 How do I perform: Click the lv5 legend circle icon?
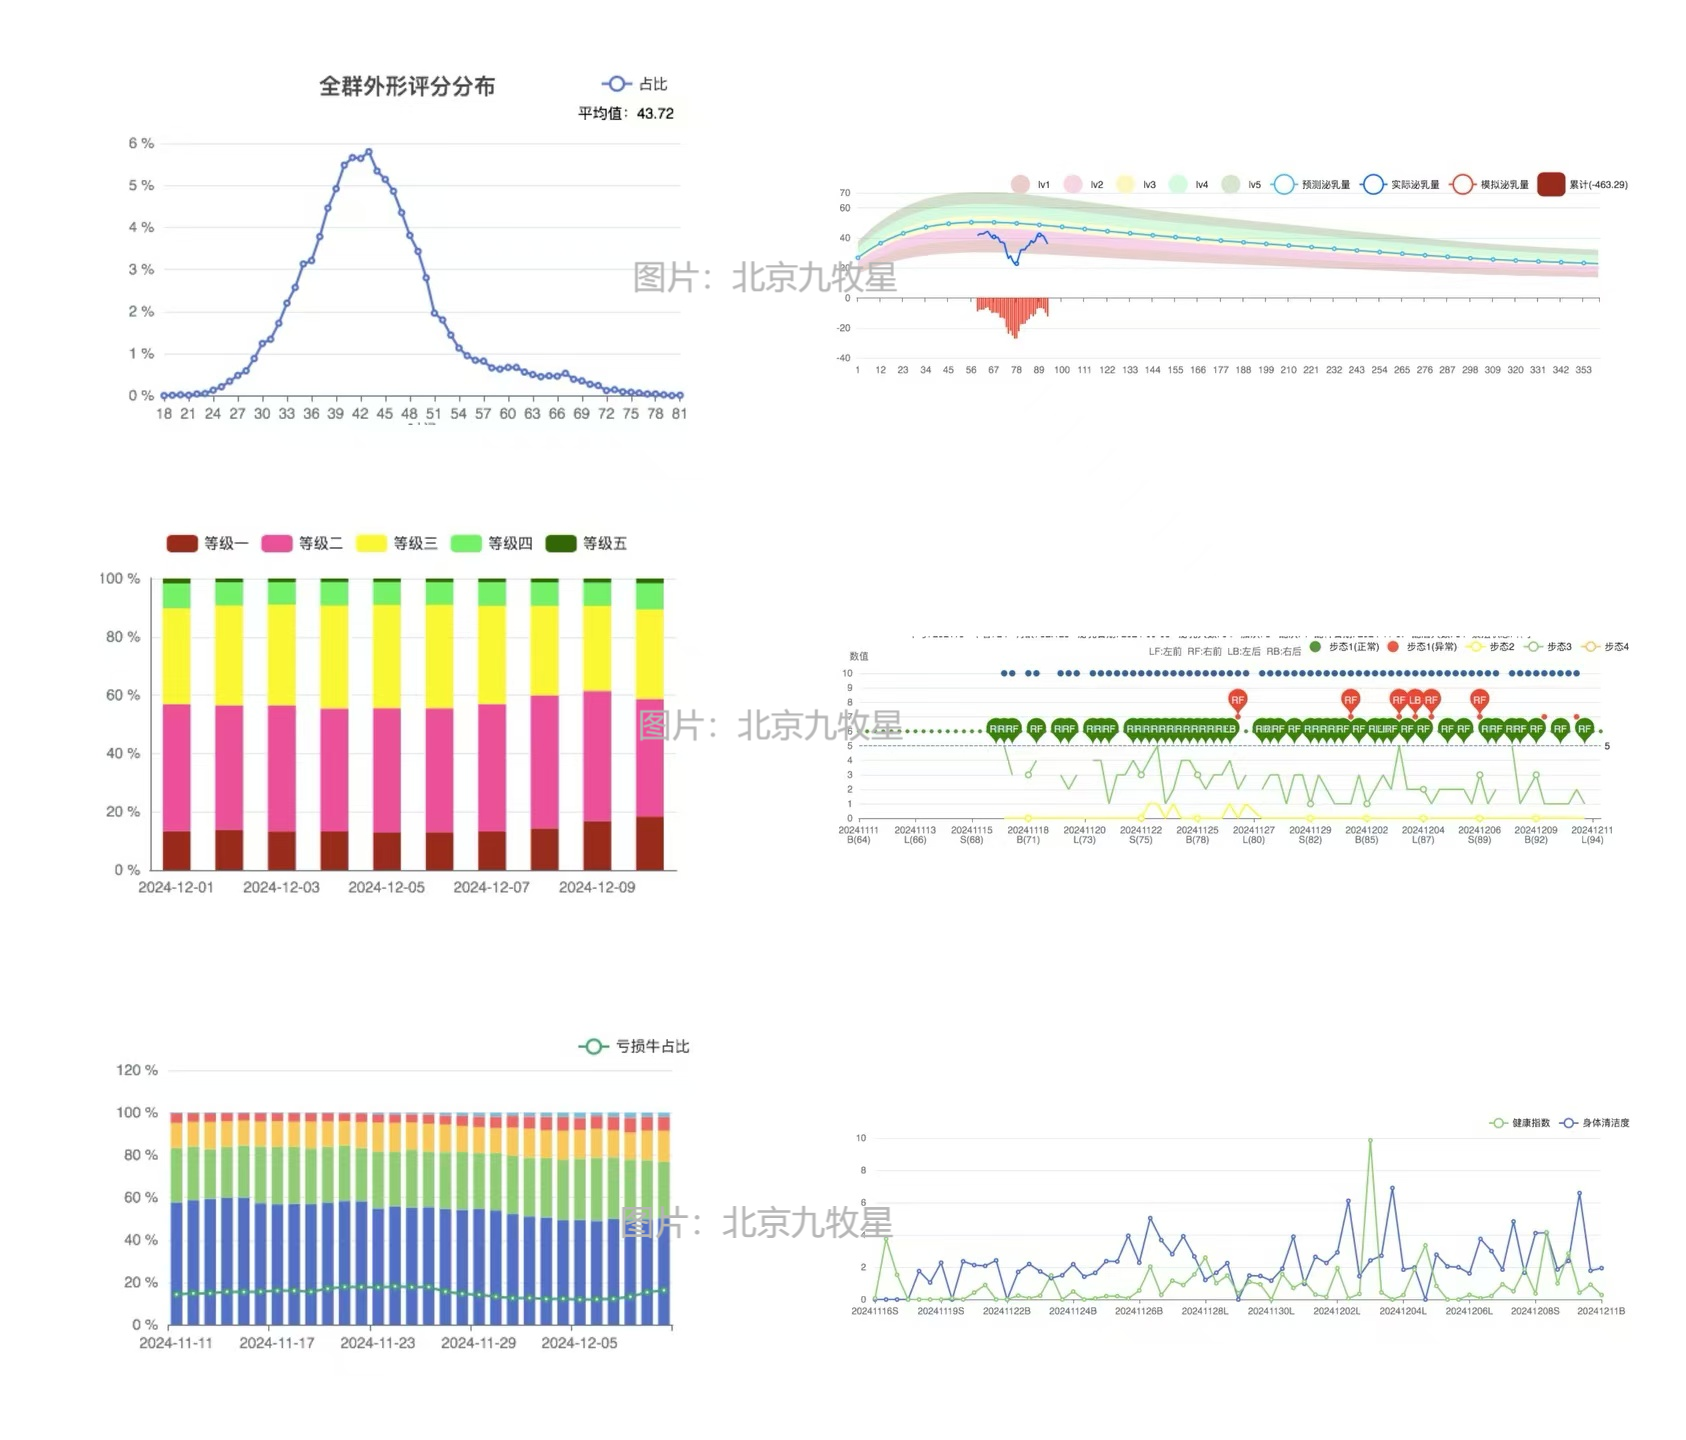[1231, 184]
